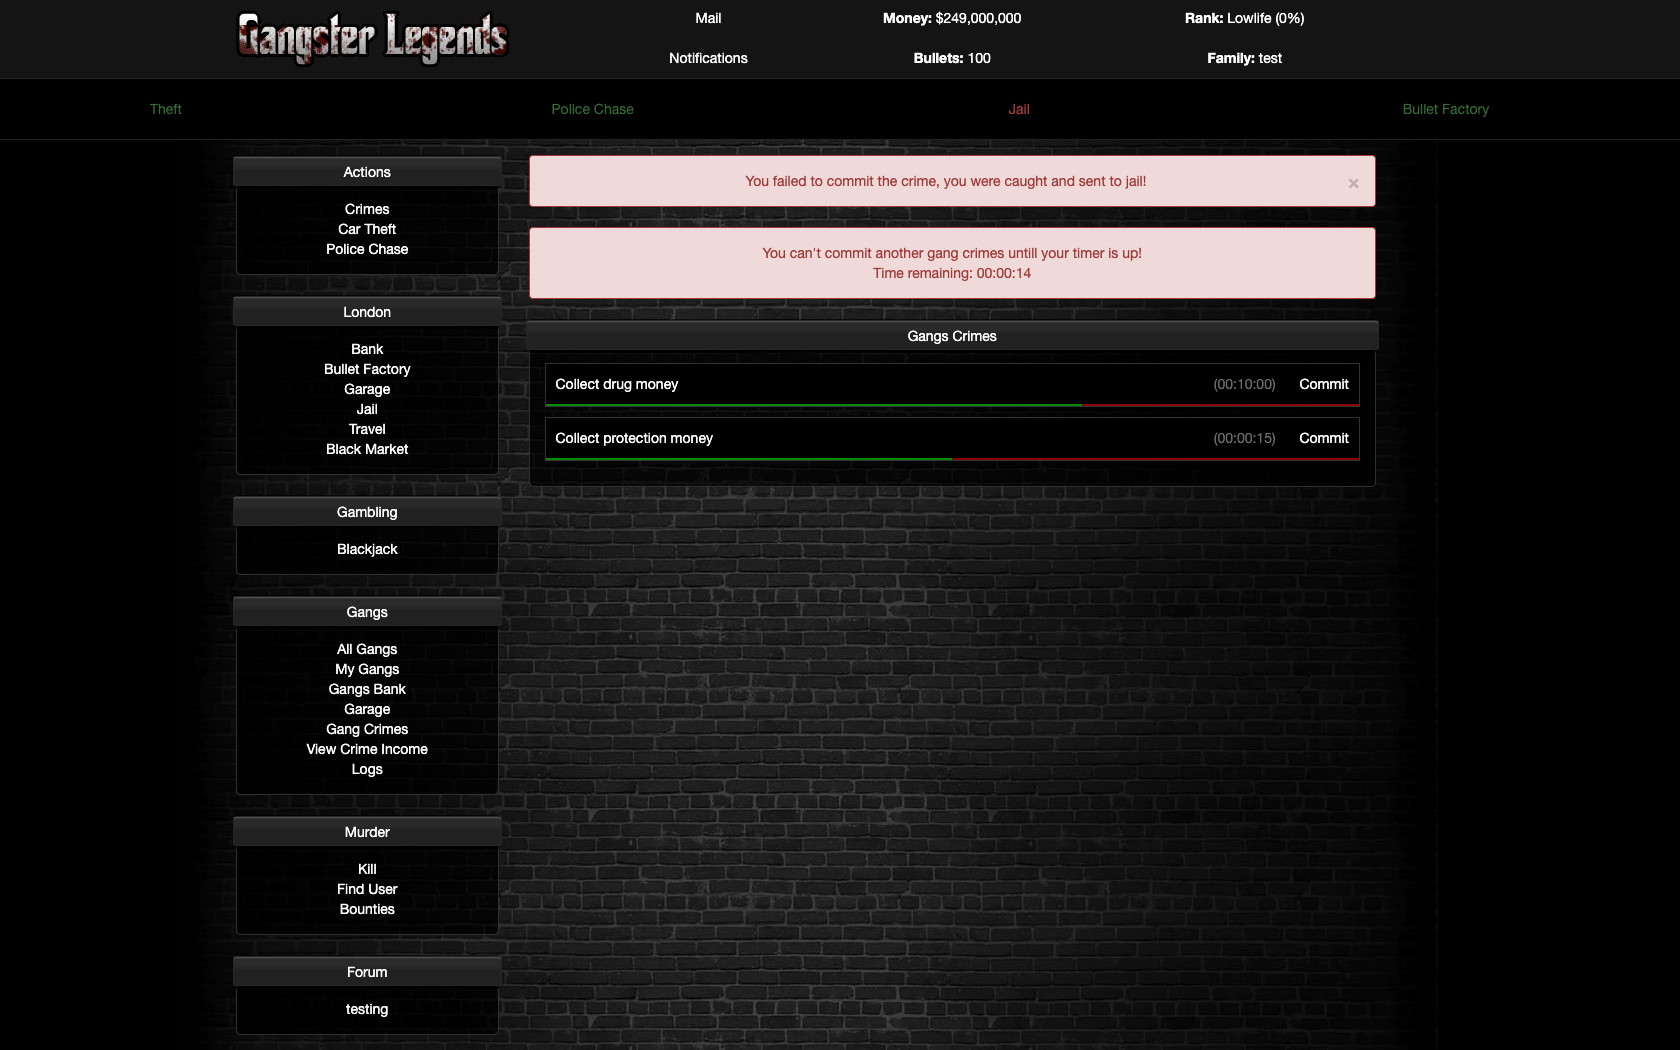Open View Crime Income under Gangs
This screenshot has width=1680, height=1050.
[x=367, y=749]
